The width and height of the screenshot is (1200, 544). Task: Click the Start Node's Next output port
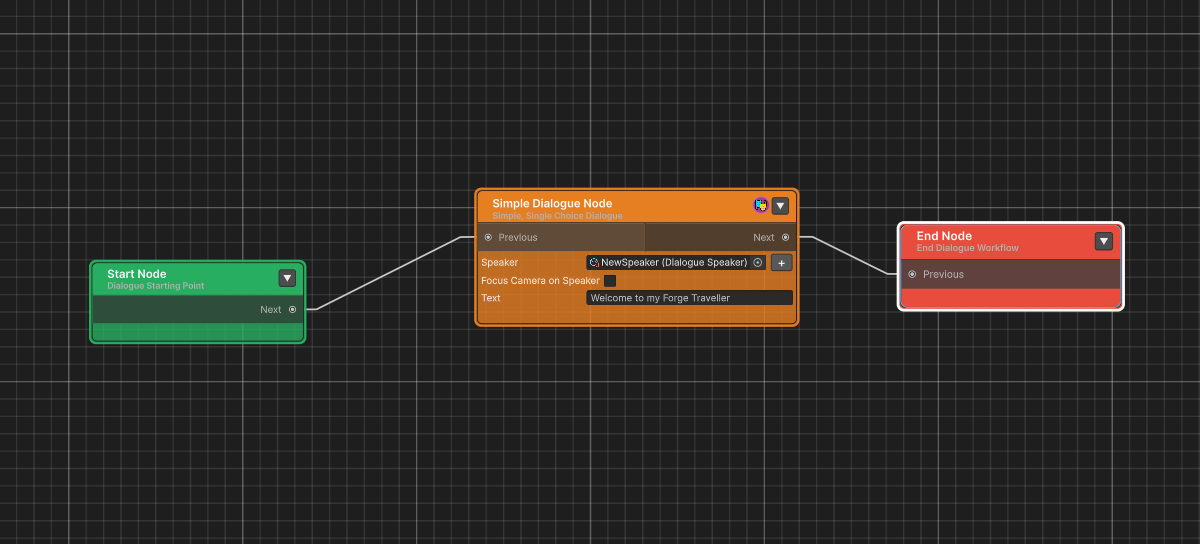pos(292,310)
